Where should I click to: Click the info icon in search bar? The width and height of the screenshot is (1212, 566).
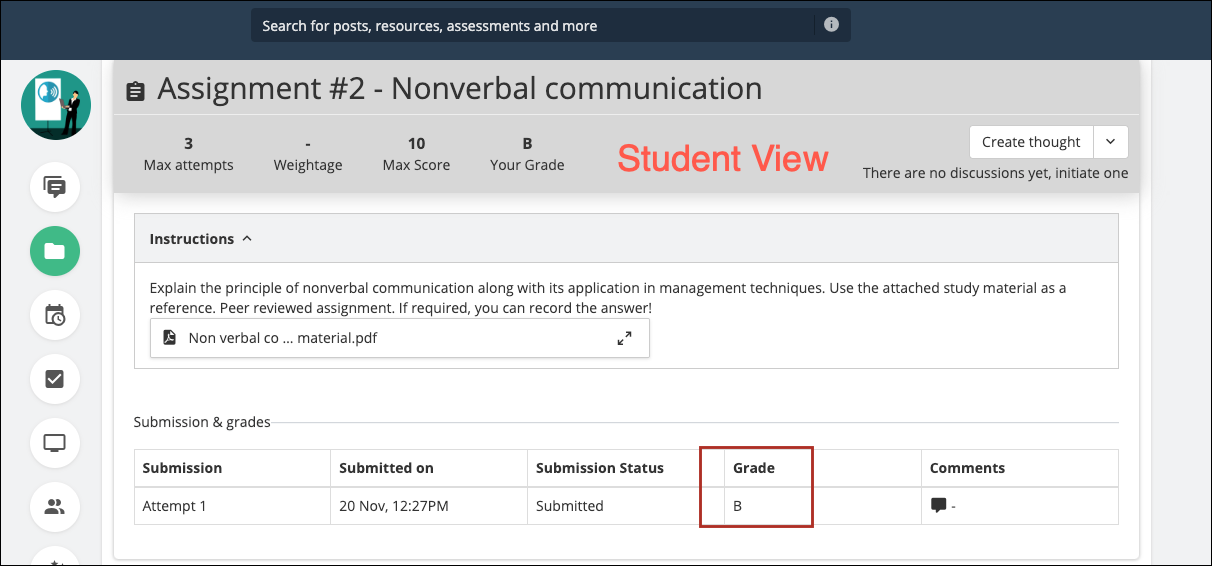(831, 25)
